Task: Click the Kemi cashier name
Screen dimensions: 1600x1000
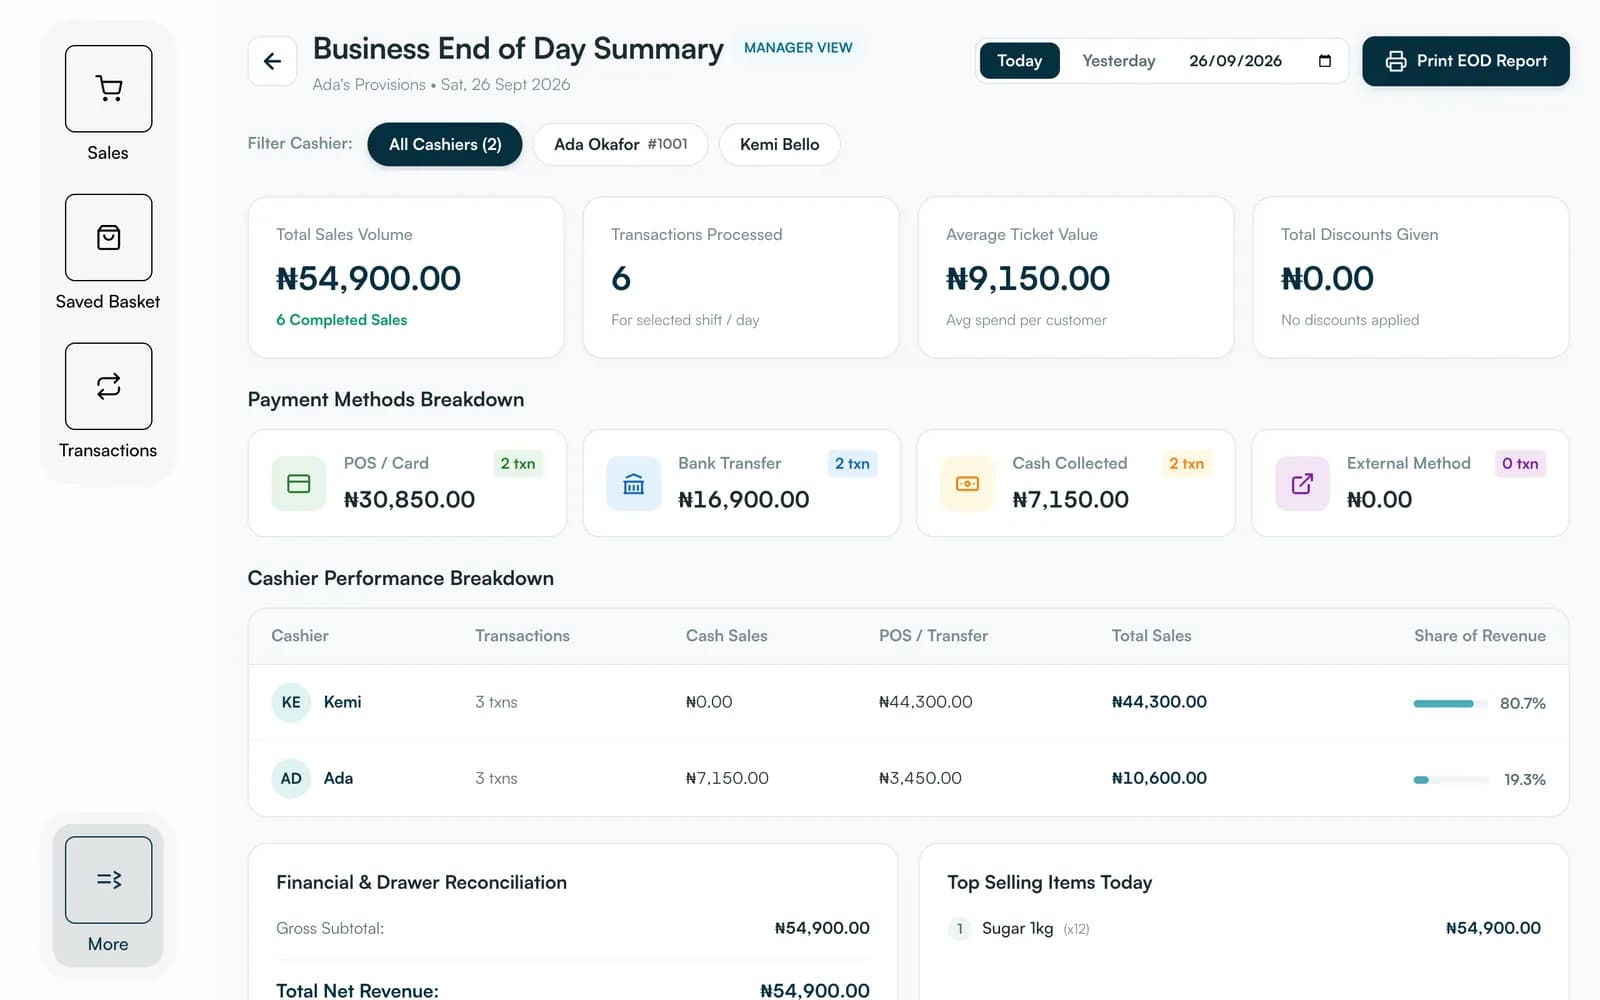Action: click(343, 702)
